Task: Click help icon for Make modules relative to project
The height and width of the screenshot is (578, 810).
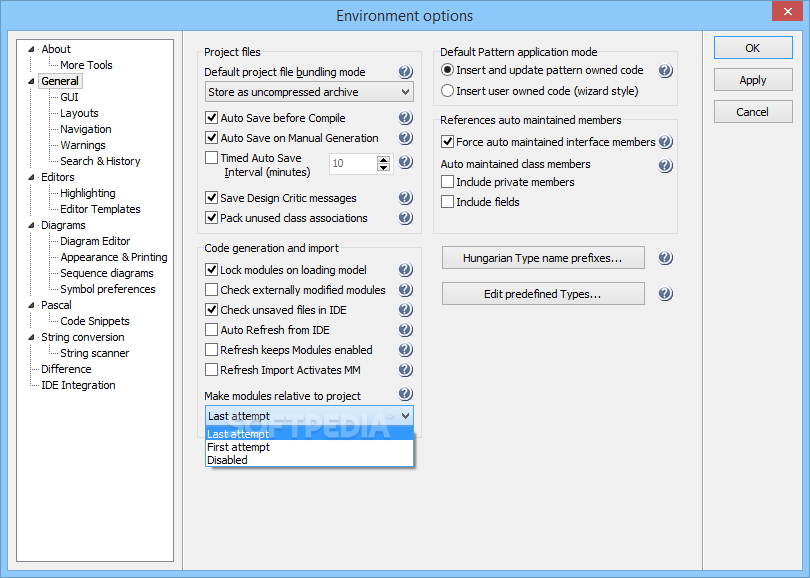Action: tap(406, 394)
